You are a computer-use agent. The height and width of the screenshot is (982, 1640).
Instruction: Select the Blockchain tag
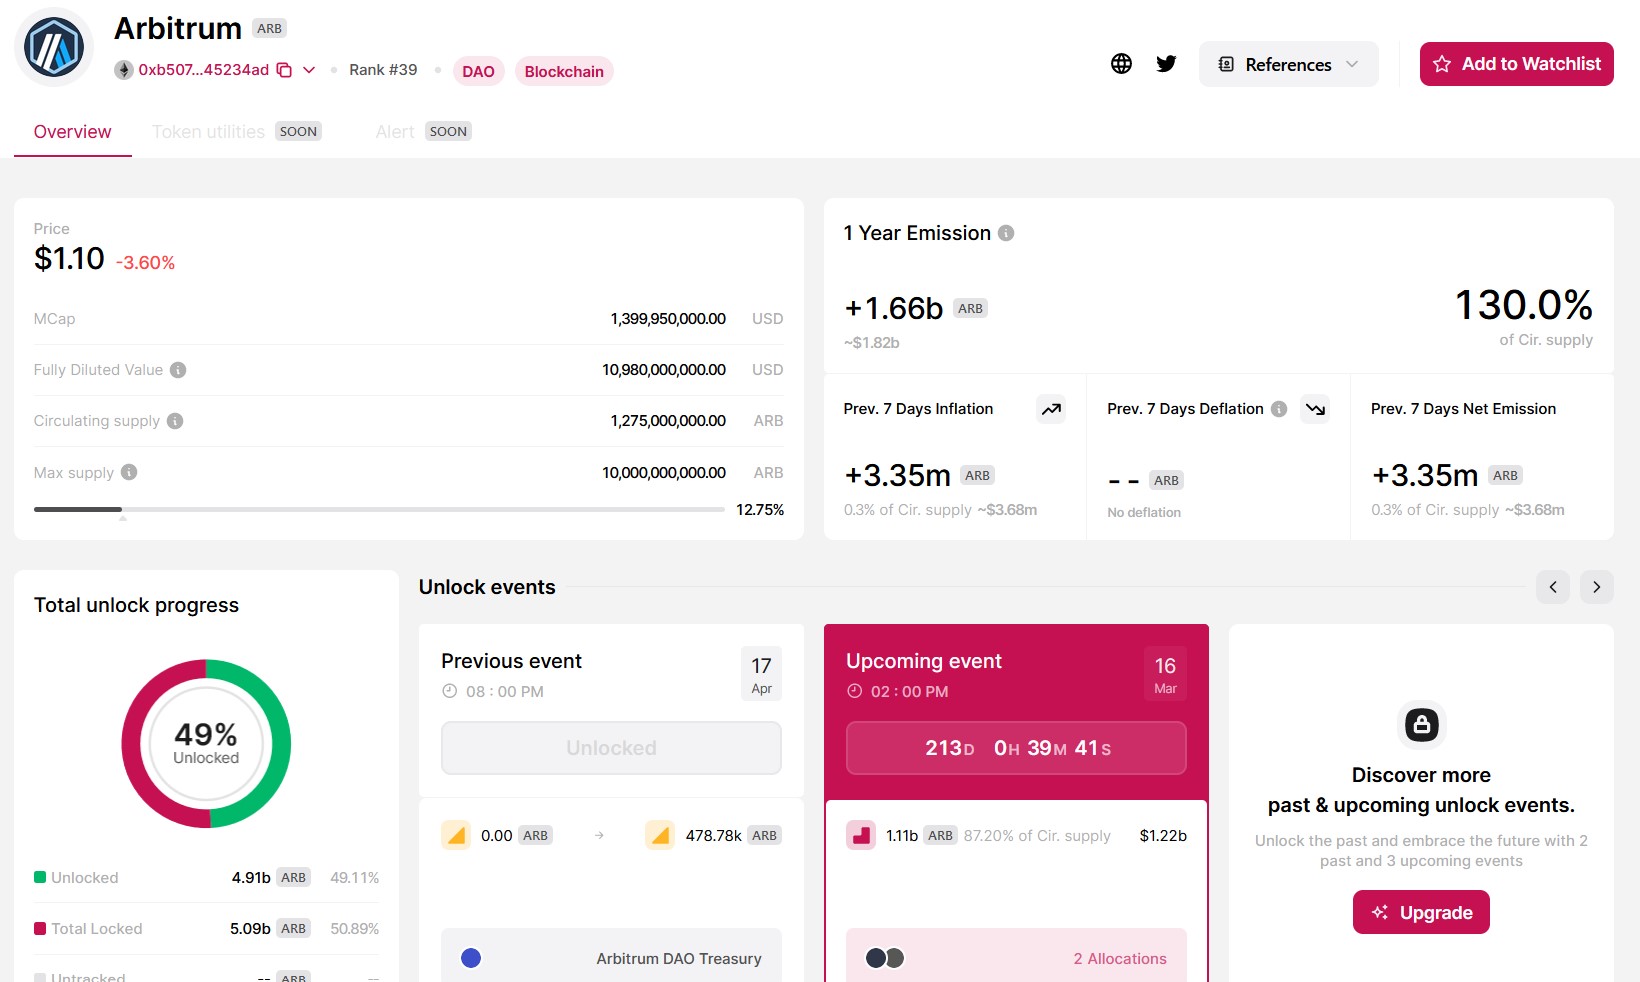pyautogui.click(x=564, y=71)
